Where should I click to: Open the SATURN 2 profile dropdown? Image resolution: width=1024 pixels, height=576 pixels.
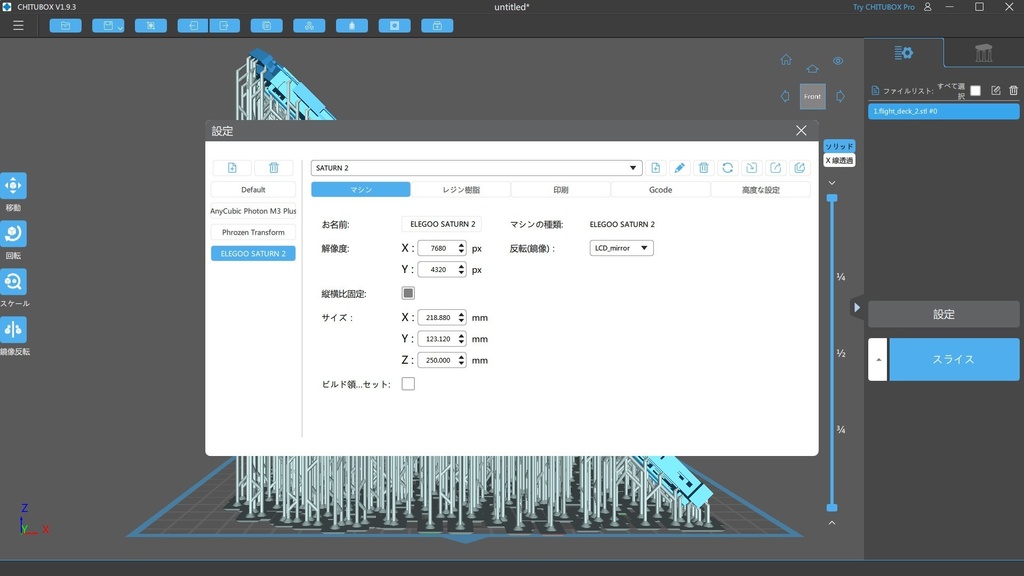tap(476, 168)
